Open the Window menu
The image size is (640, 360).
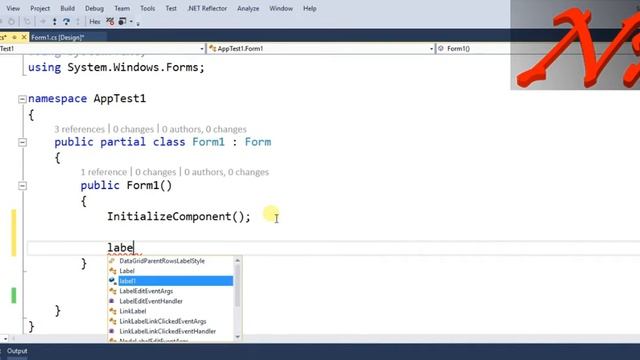click(x=281, y=8)
